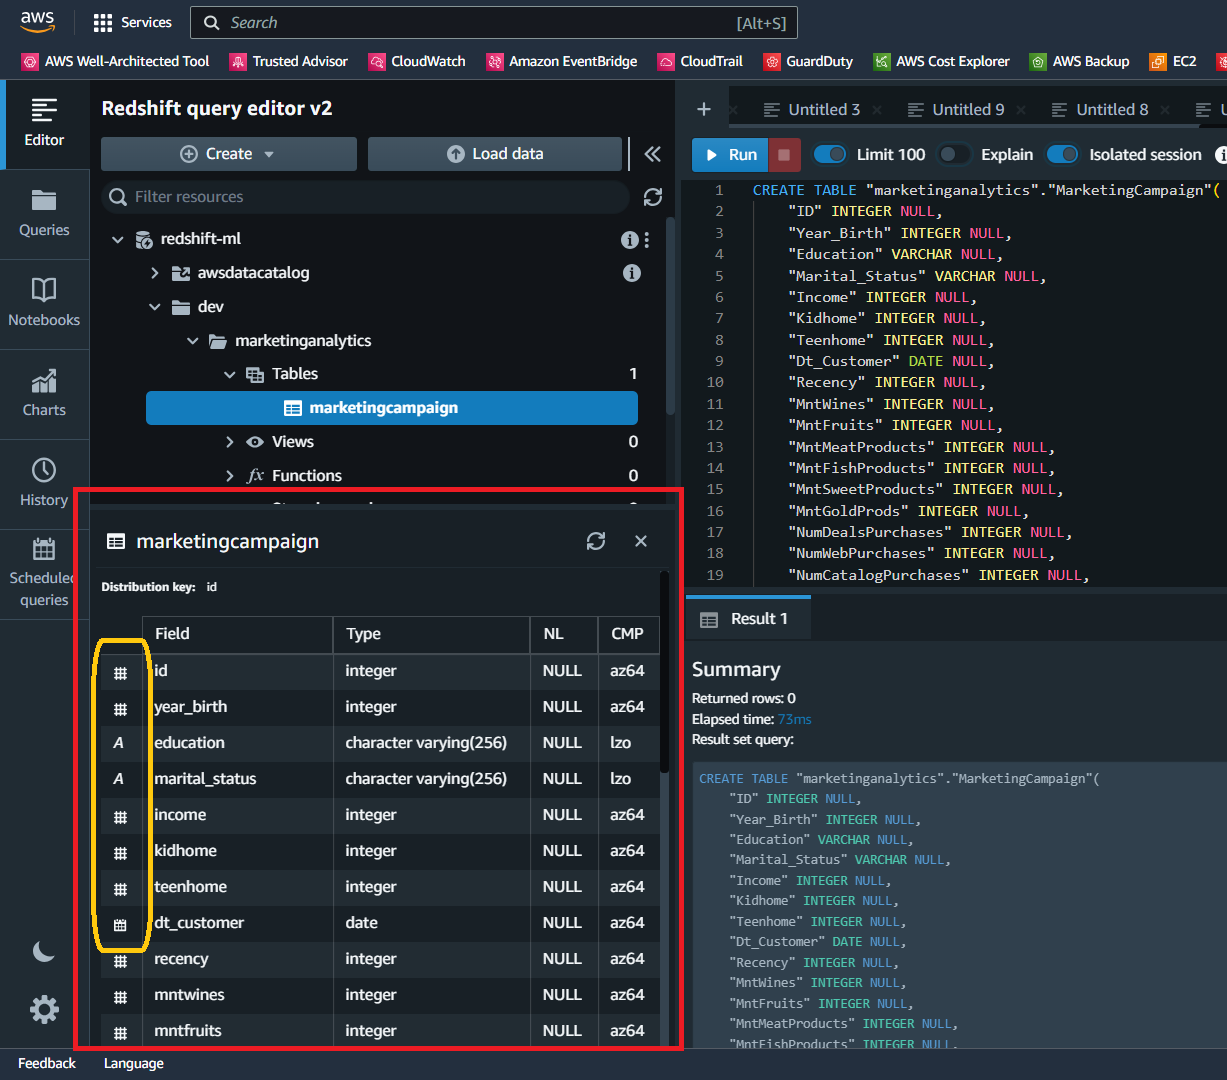Click editor line number 10
This screenshot has height=1080, width=1227.
tap(715, 382)
